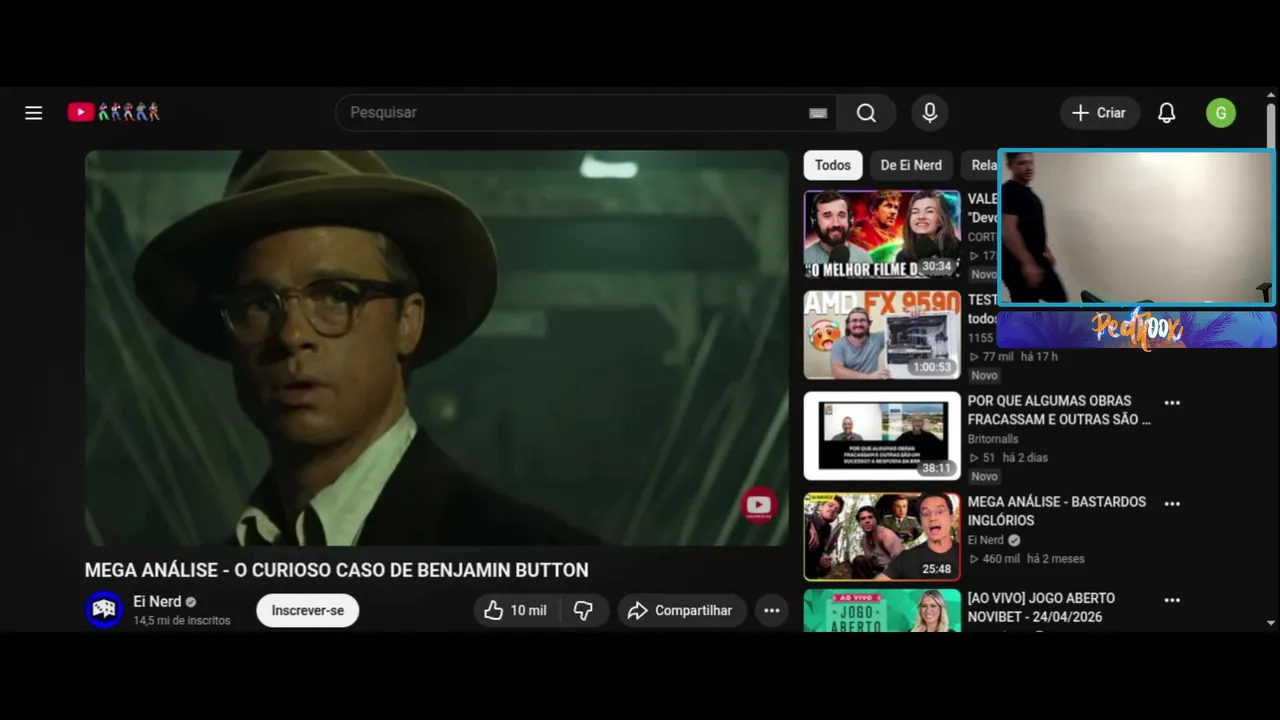Open 38:11 Britomalls video thumbnail
The width and height of the screenshot is (1280, 720).
[882, 436]
